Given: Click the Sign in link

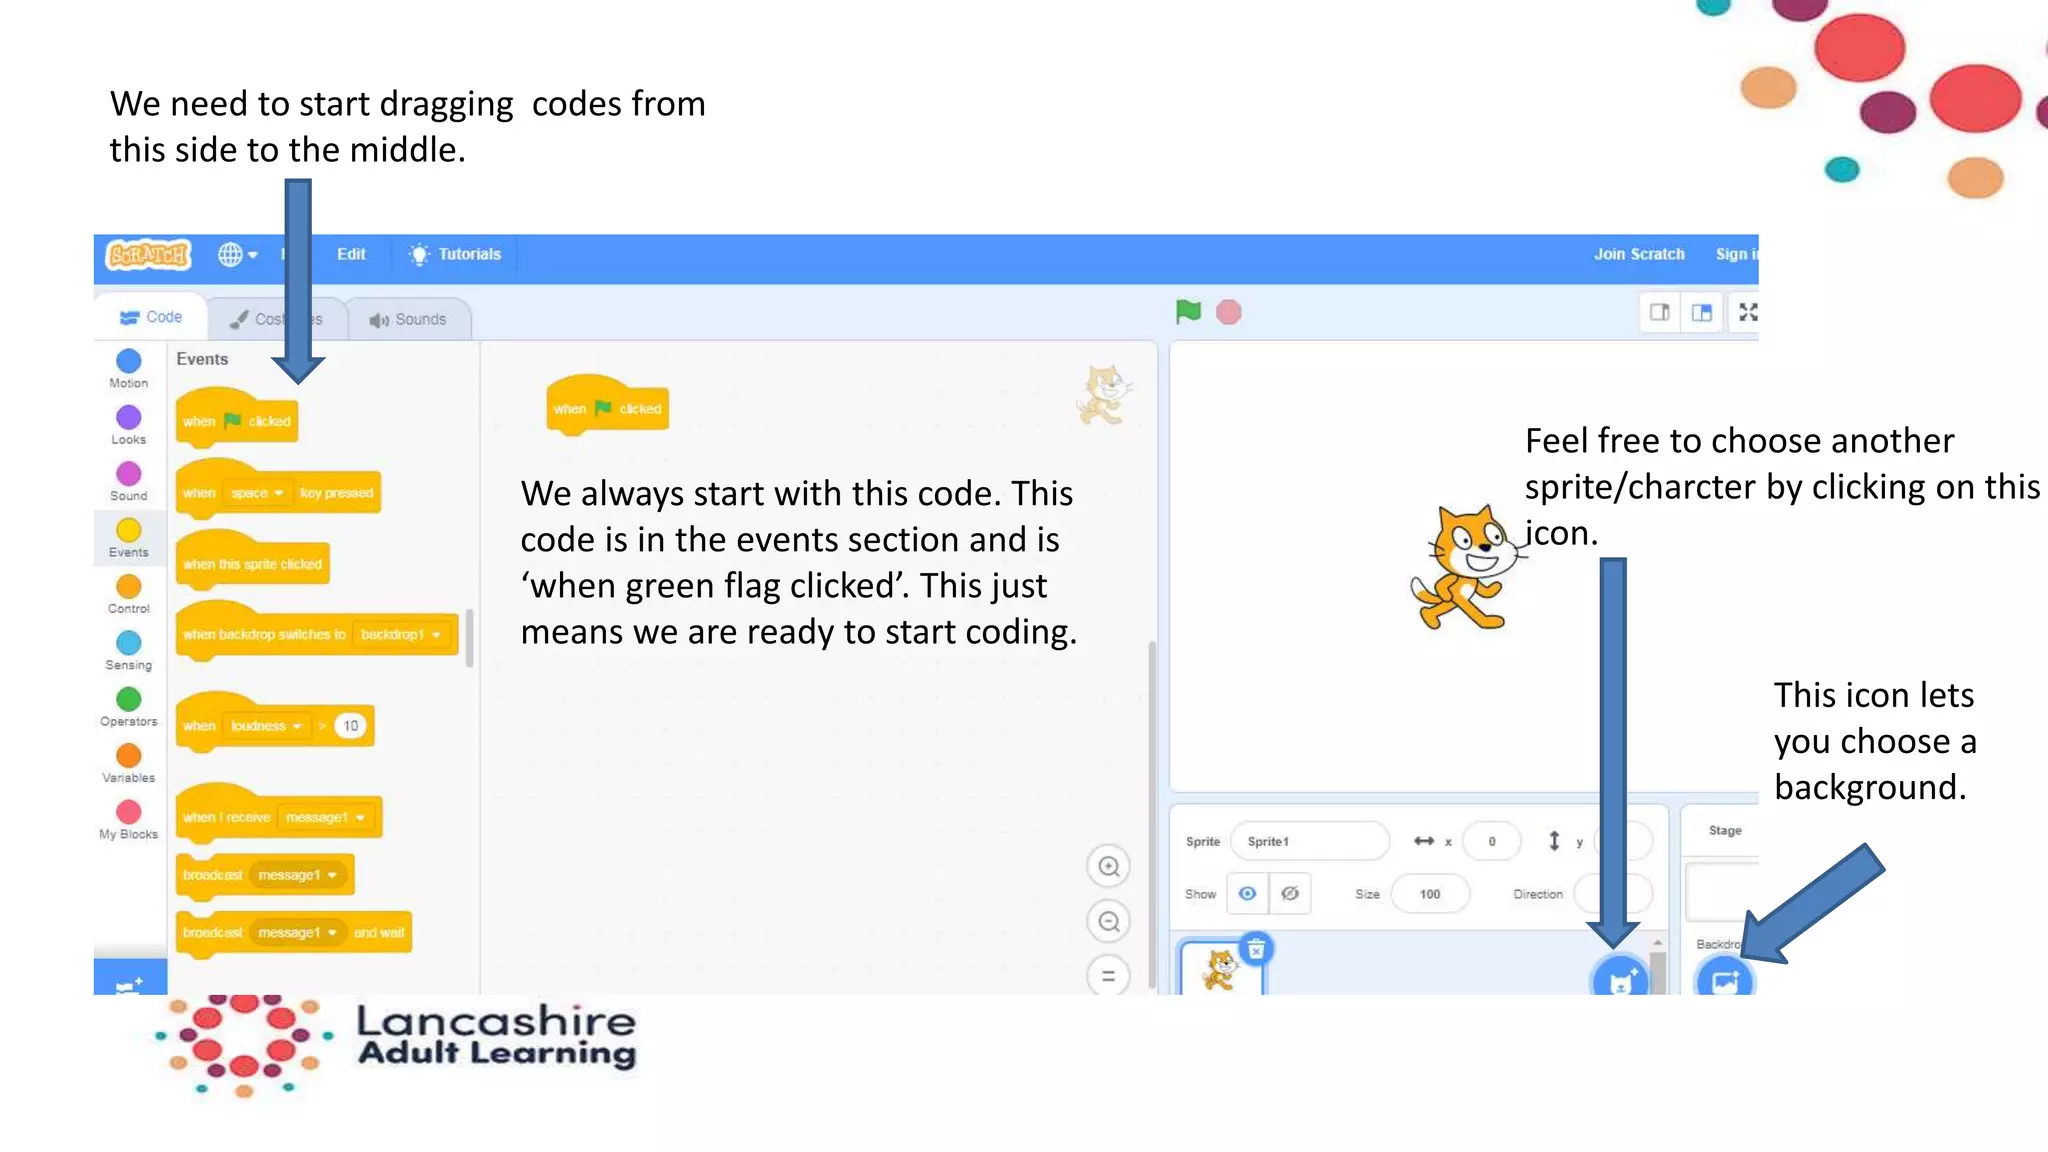Looking at the screenshot, I should coord(1737,254).
